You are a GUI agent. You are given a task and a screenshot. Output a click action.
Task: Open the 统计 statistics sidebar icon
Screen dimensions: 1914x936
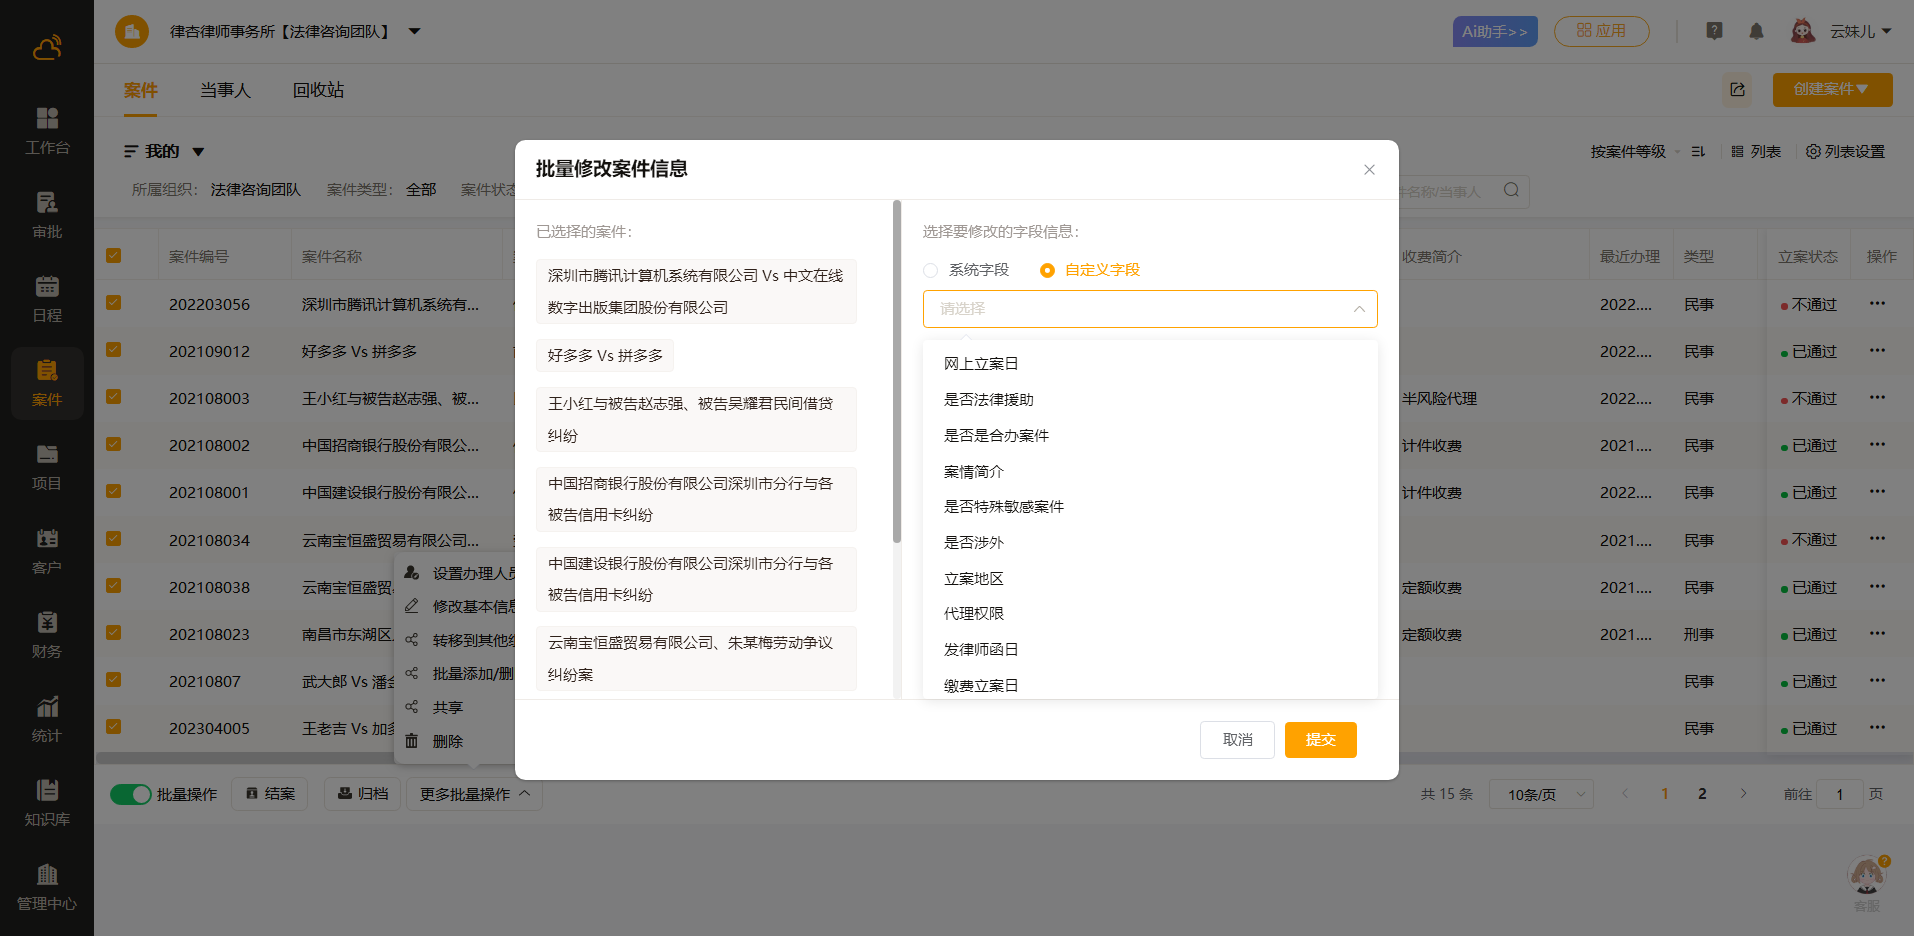[x=47, y=718]
